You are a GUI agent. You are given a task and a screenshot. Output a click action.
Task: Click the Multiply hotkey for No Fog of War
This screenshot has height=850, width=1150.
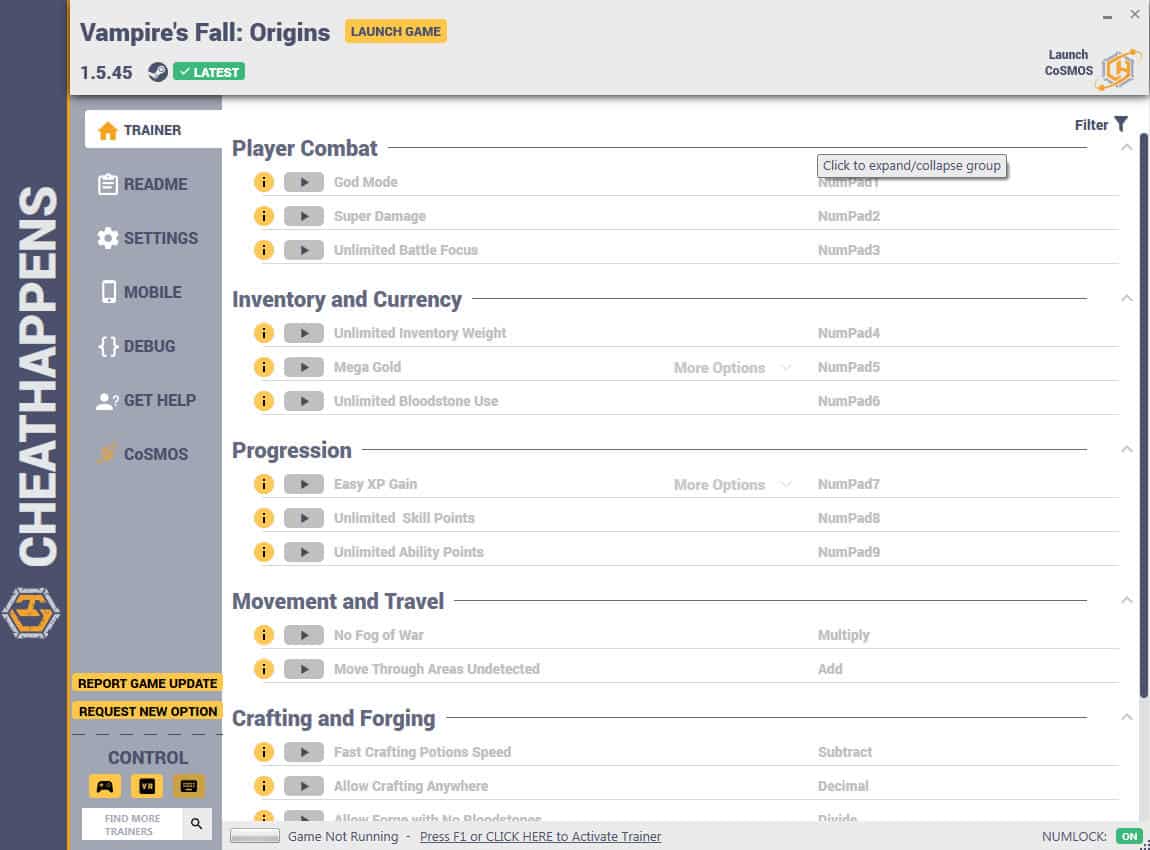843,635
